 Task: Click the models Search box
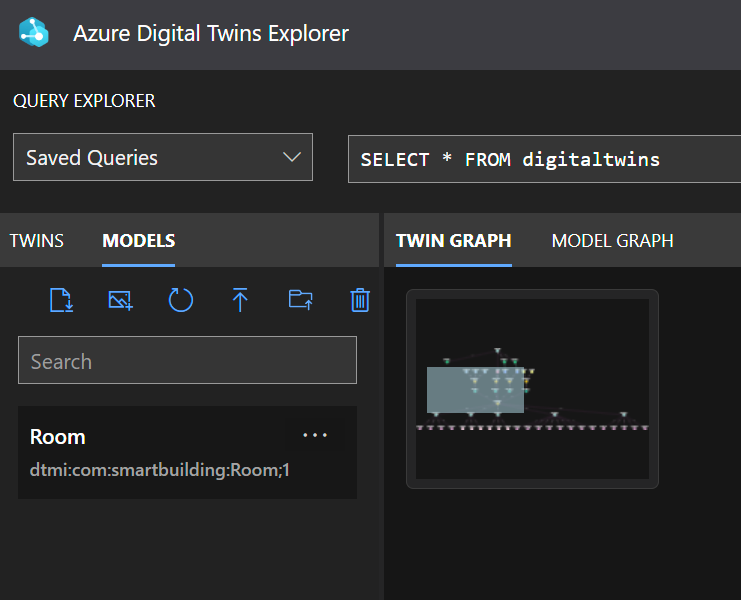coord(187,360)
